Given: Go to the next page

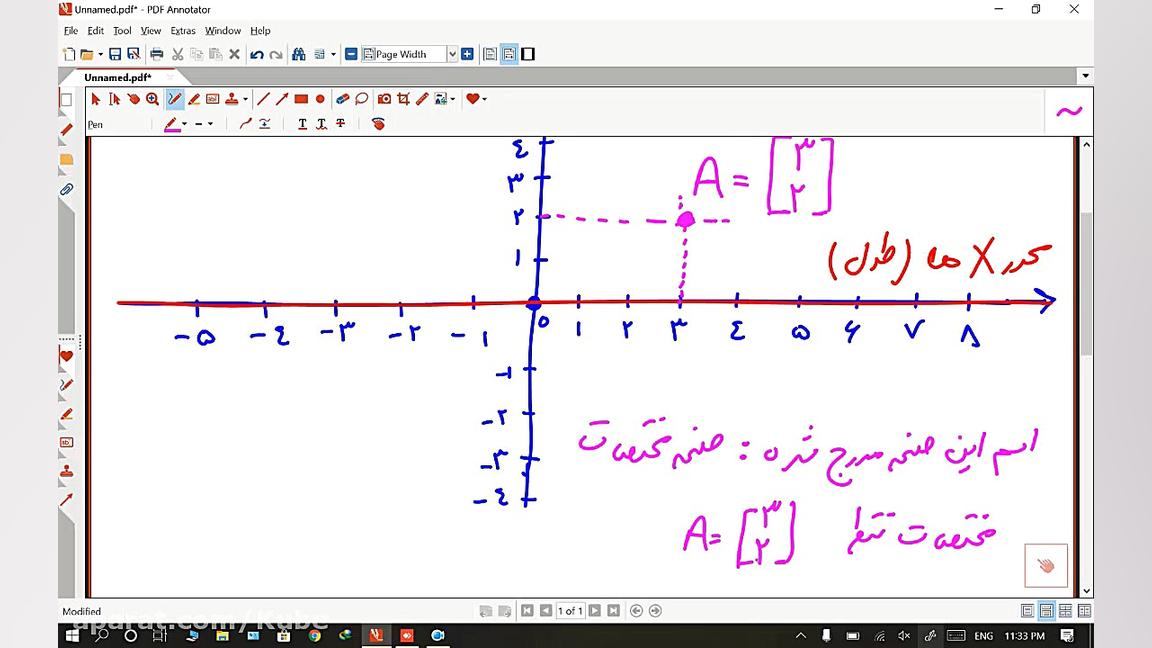Looking at the screenshot, I should (x=595, y=611).
